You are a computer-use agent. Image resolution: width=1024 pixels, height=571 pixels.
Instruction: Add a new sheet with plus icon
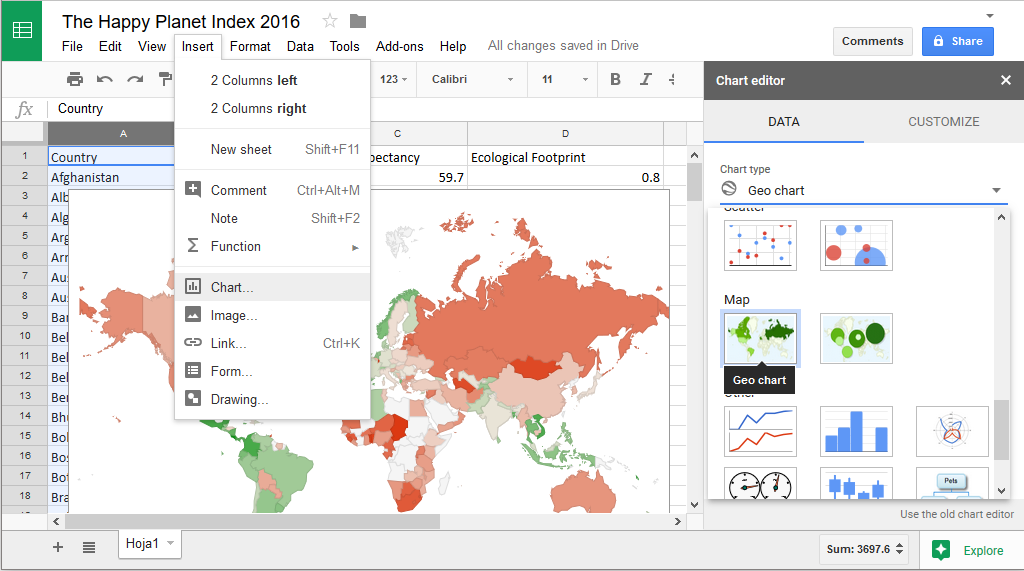tap(58, 547)
